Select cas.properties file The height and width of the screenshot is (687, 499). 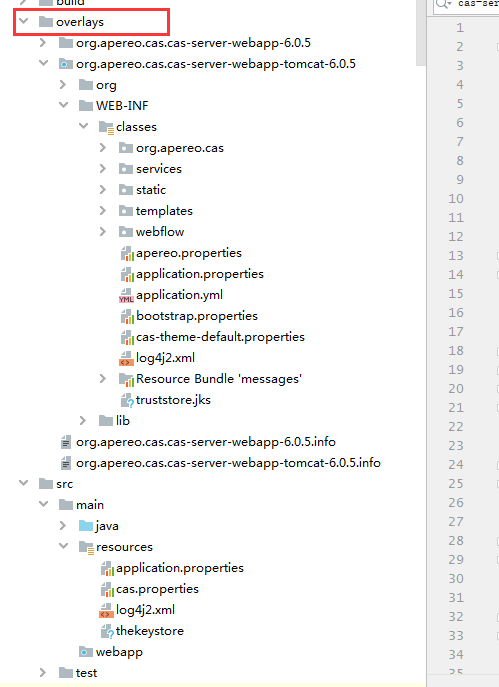coord(157,589)
